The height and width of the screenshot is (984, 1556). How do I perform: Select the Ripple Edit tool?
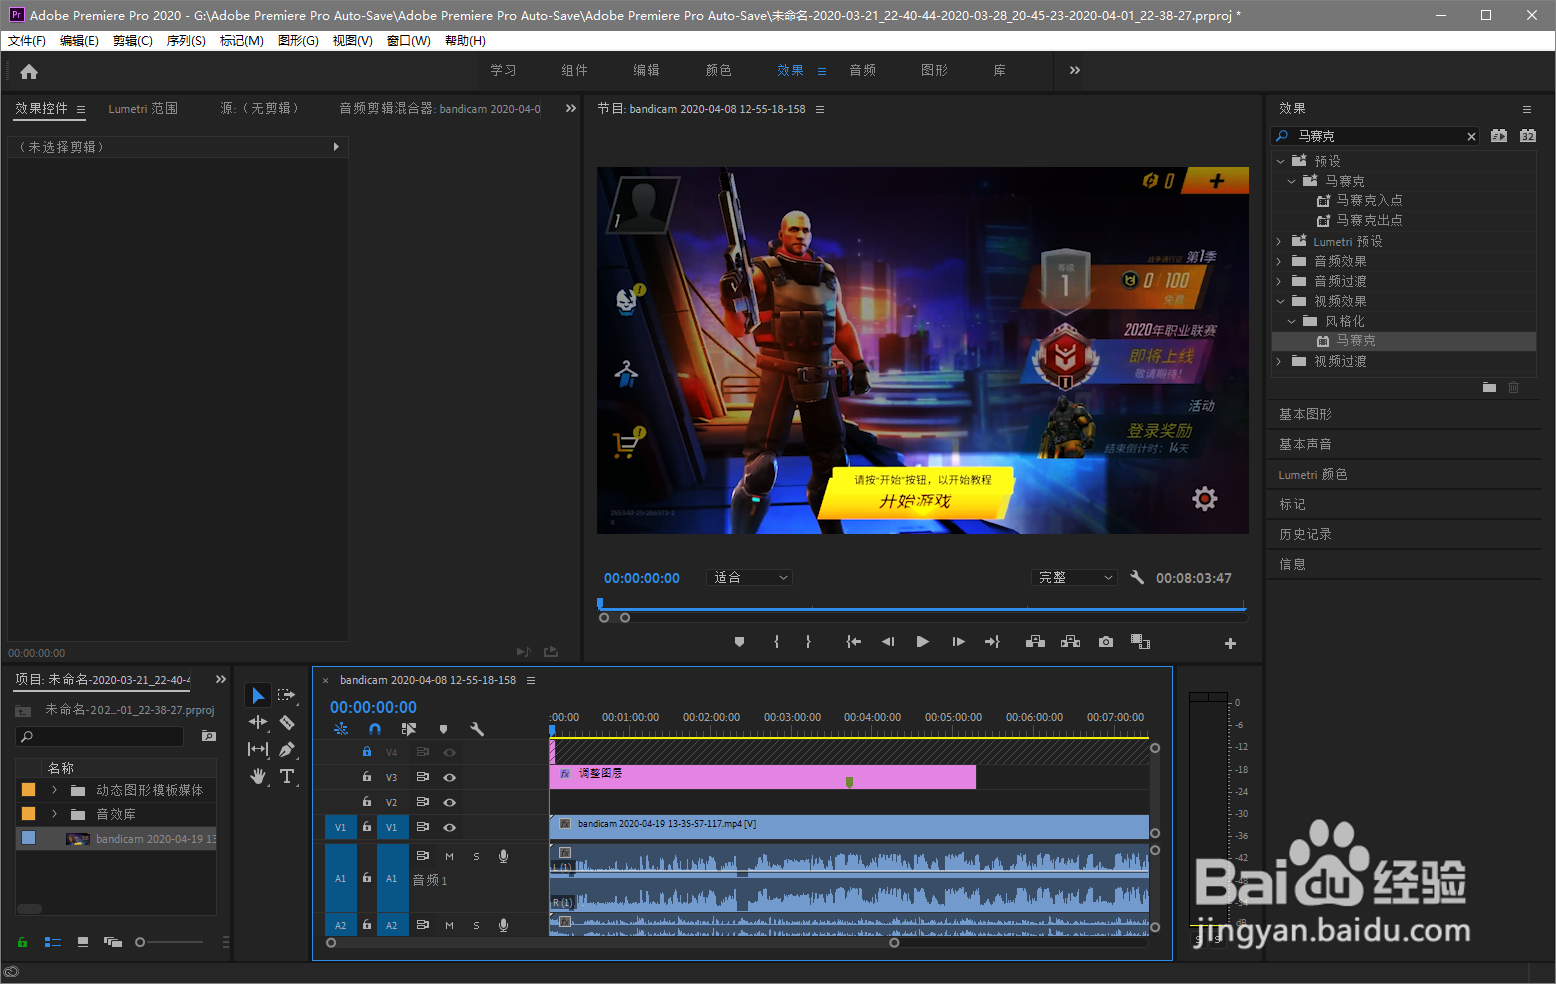pos(258,722)
